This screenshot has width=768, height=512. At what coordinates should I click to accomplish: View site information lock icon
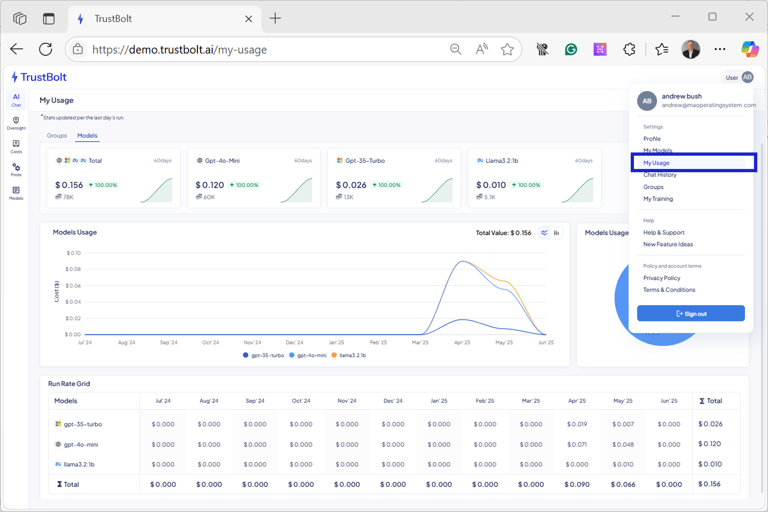[77, 49]
